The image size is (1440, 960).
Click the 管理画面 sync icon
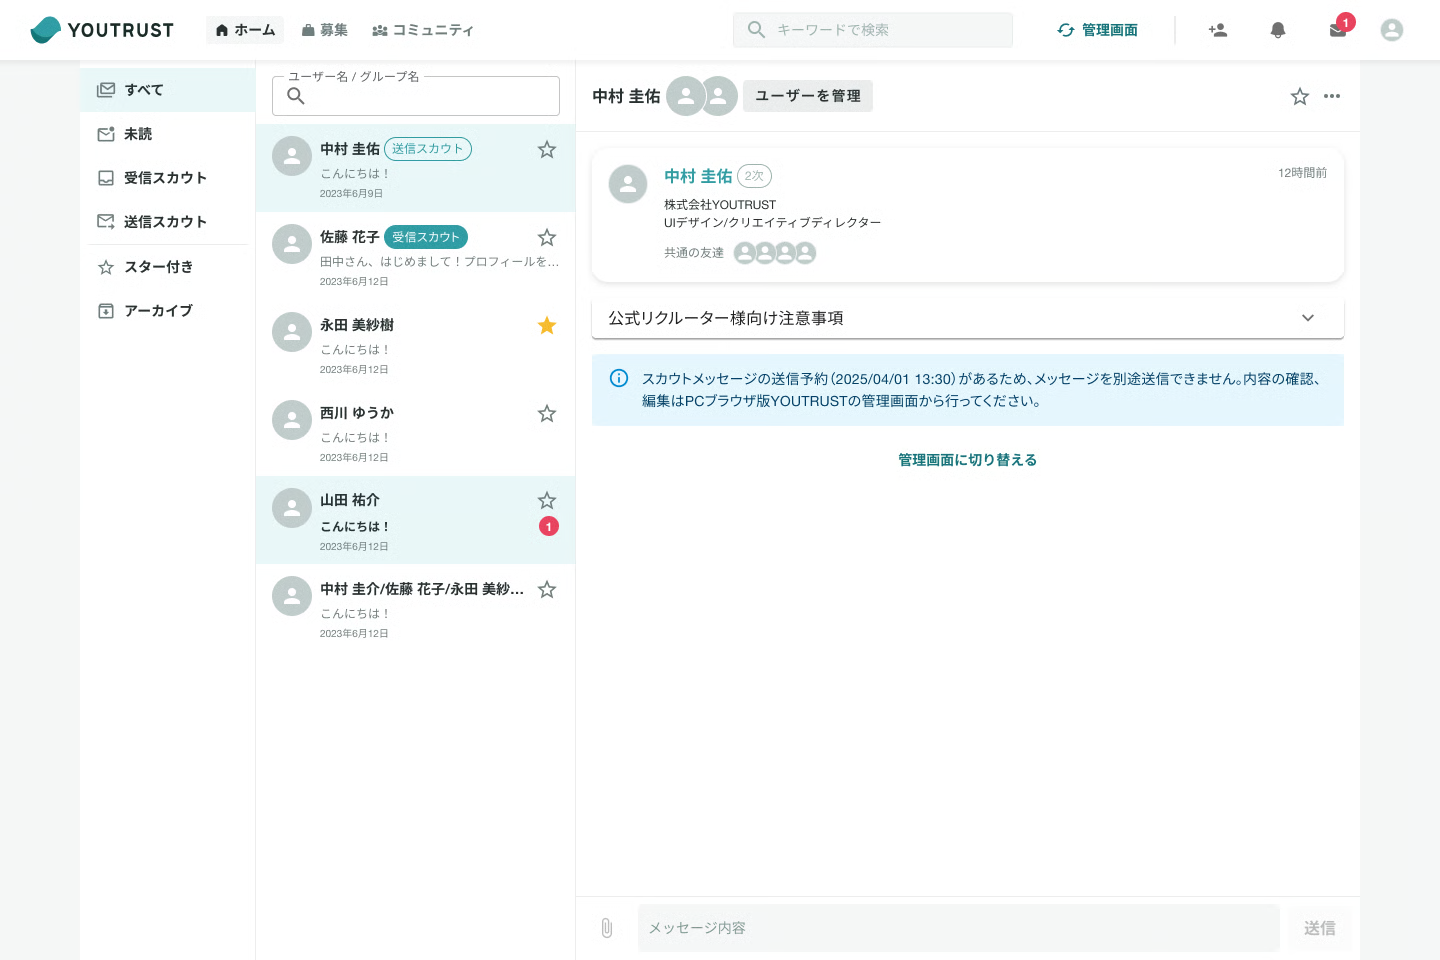pos(1065,30)
